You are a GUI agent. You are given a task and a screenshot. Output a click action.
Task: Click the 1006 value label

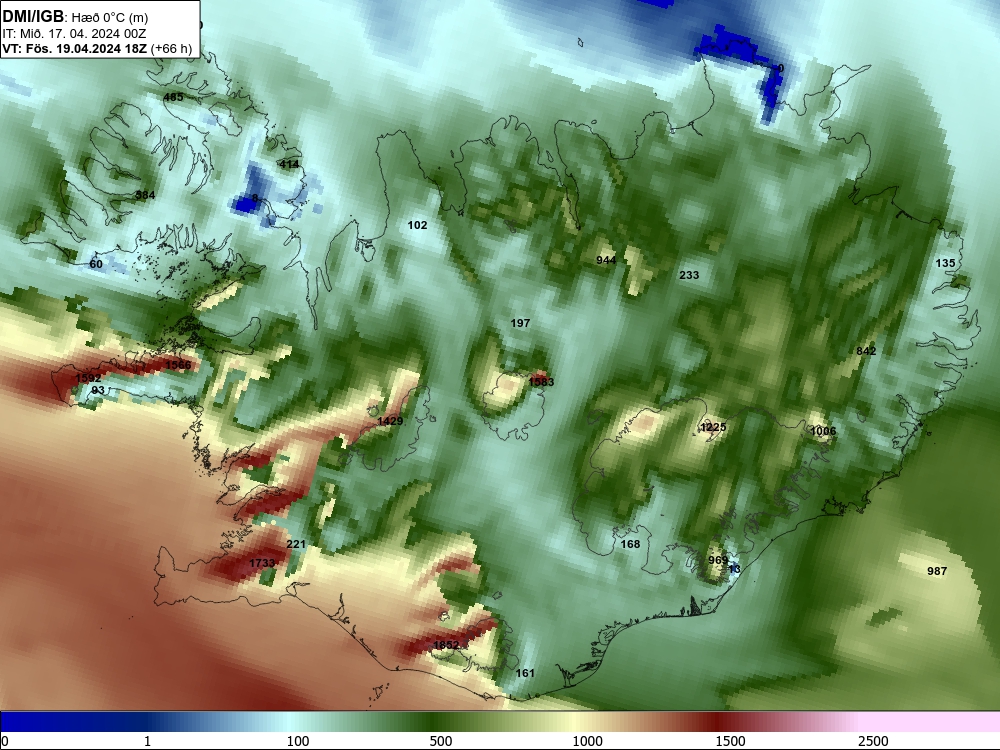click(x=823, y=431)
